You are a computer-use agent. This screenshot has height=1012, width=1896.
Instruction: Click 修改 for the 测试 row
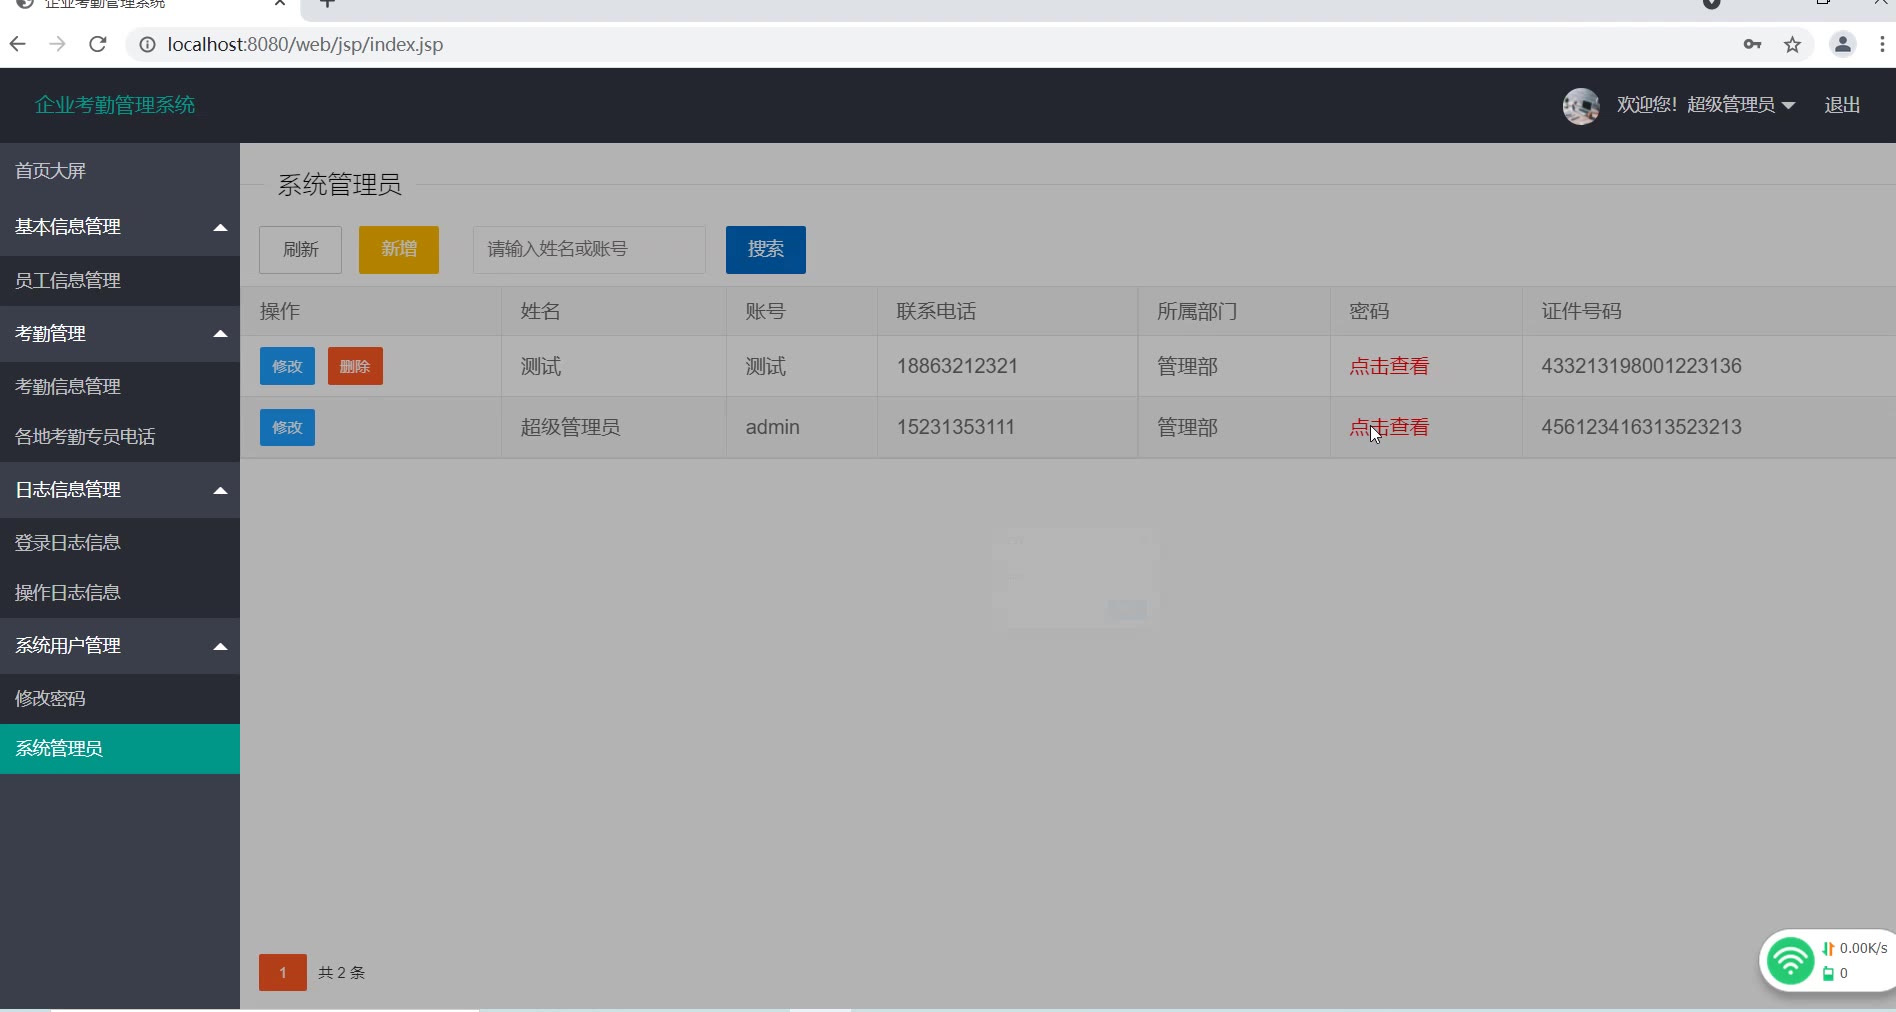coord(287,366)
